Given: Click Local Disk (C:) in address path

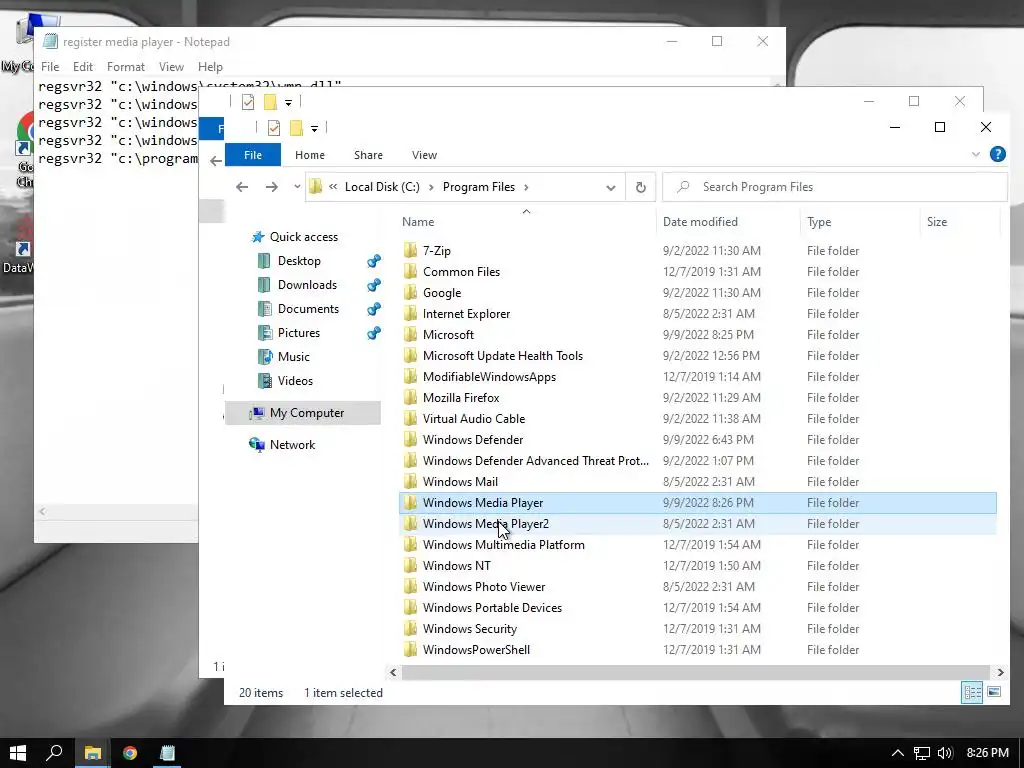Looking at the screenshot, I should coord(382,187).
